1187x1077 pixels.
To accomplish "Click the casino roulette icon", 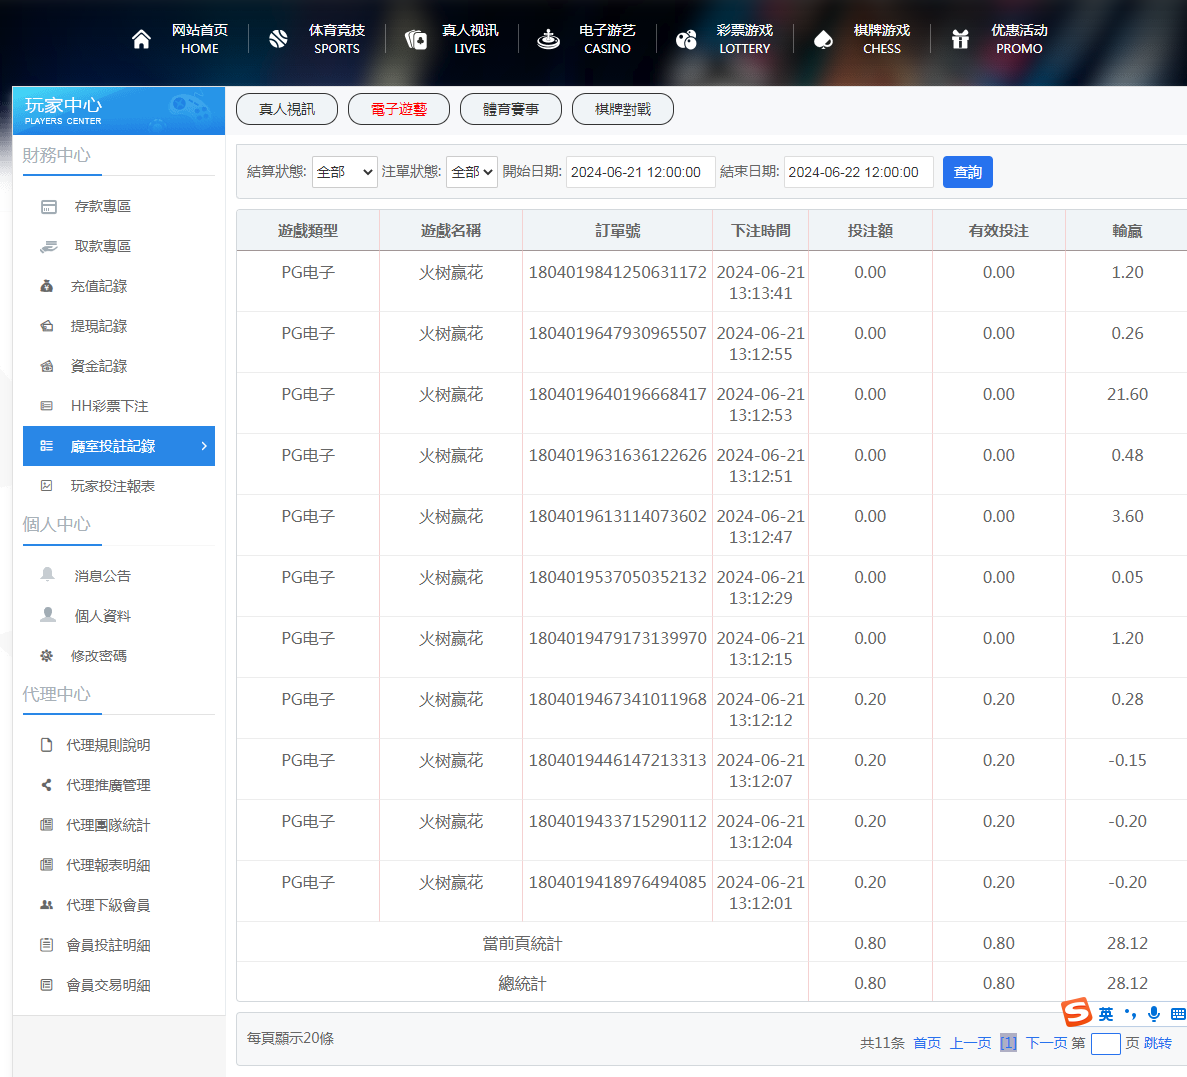I will tap(548, 39).
